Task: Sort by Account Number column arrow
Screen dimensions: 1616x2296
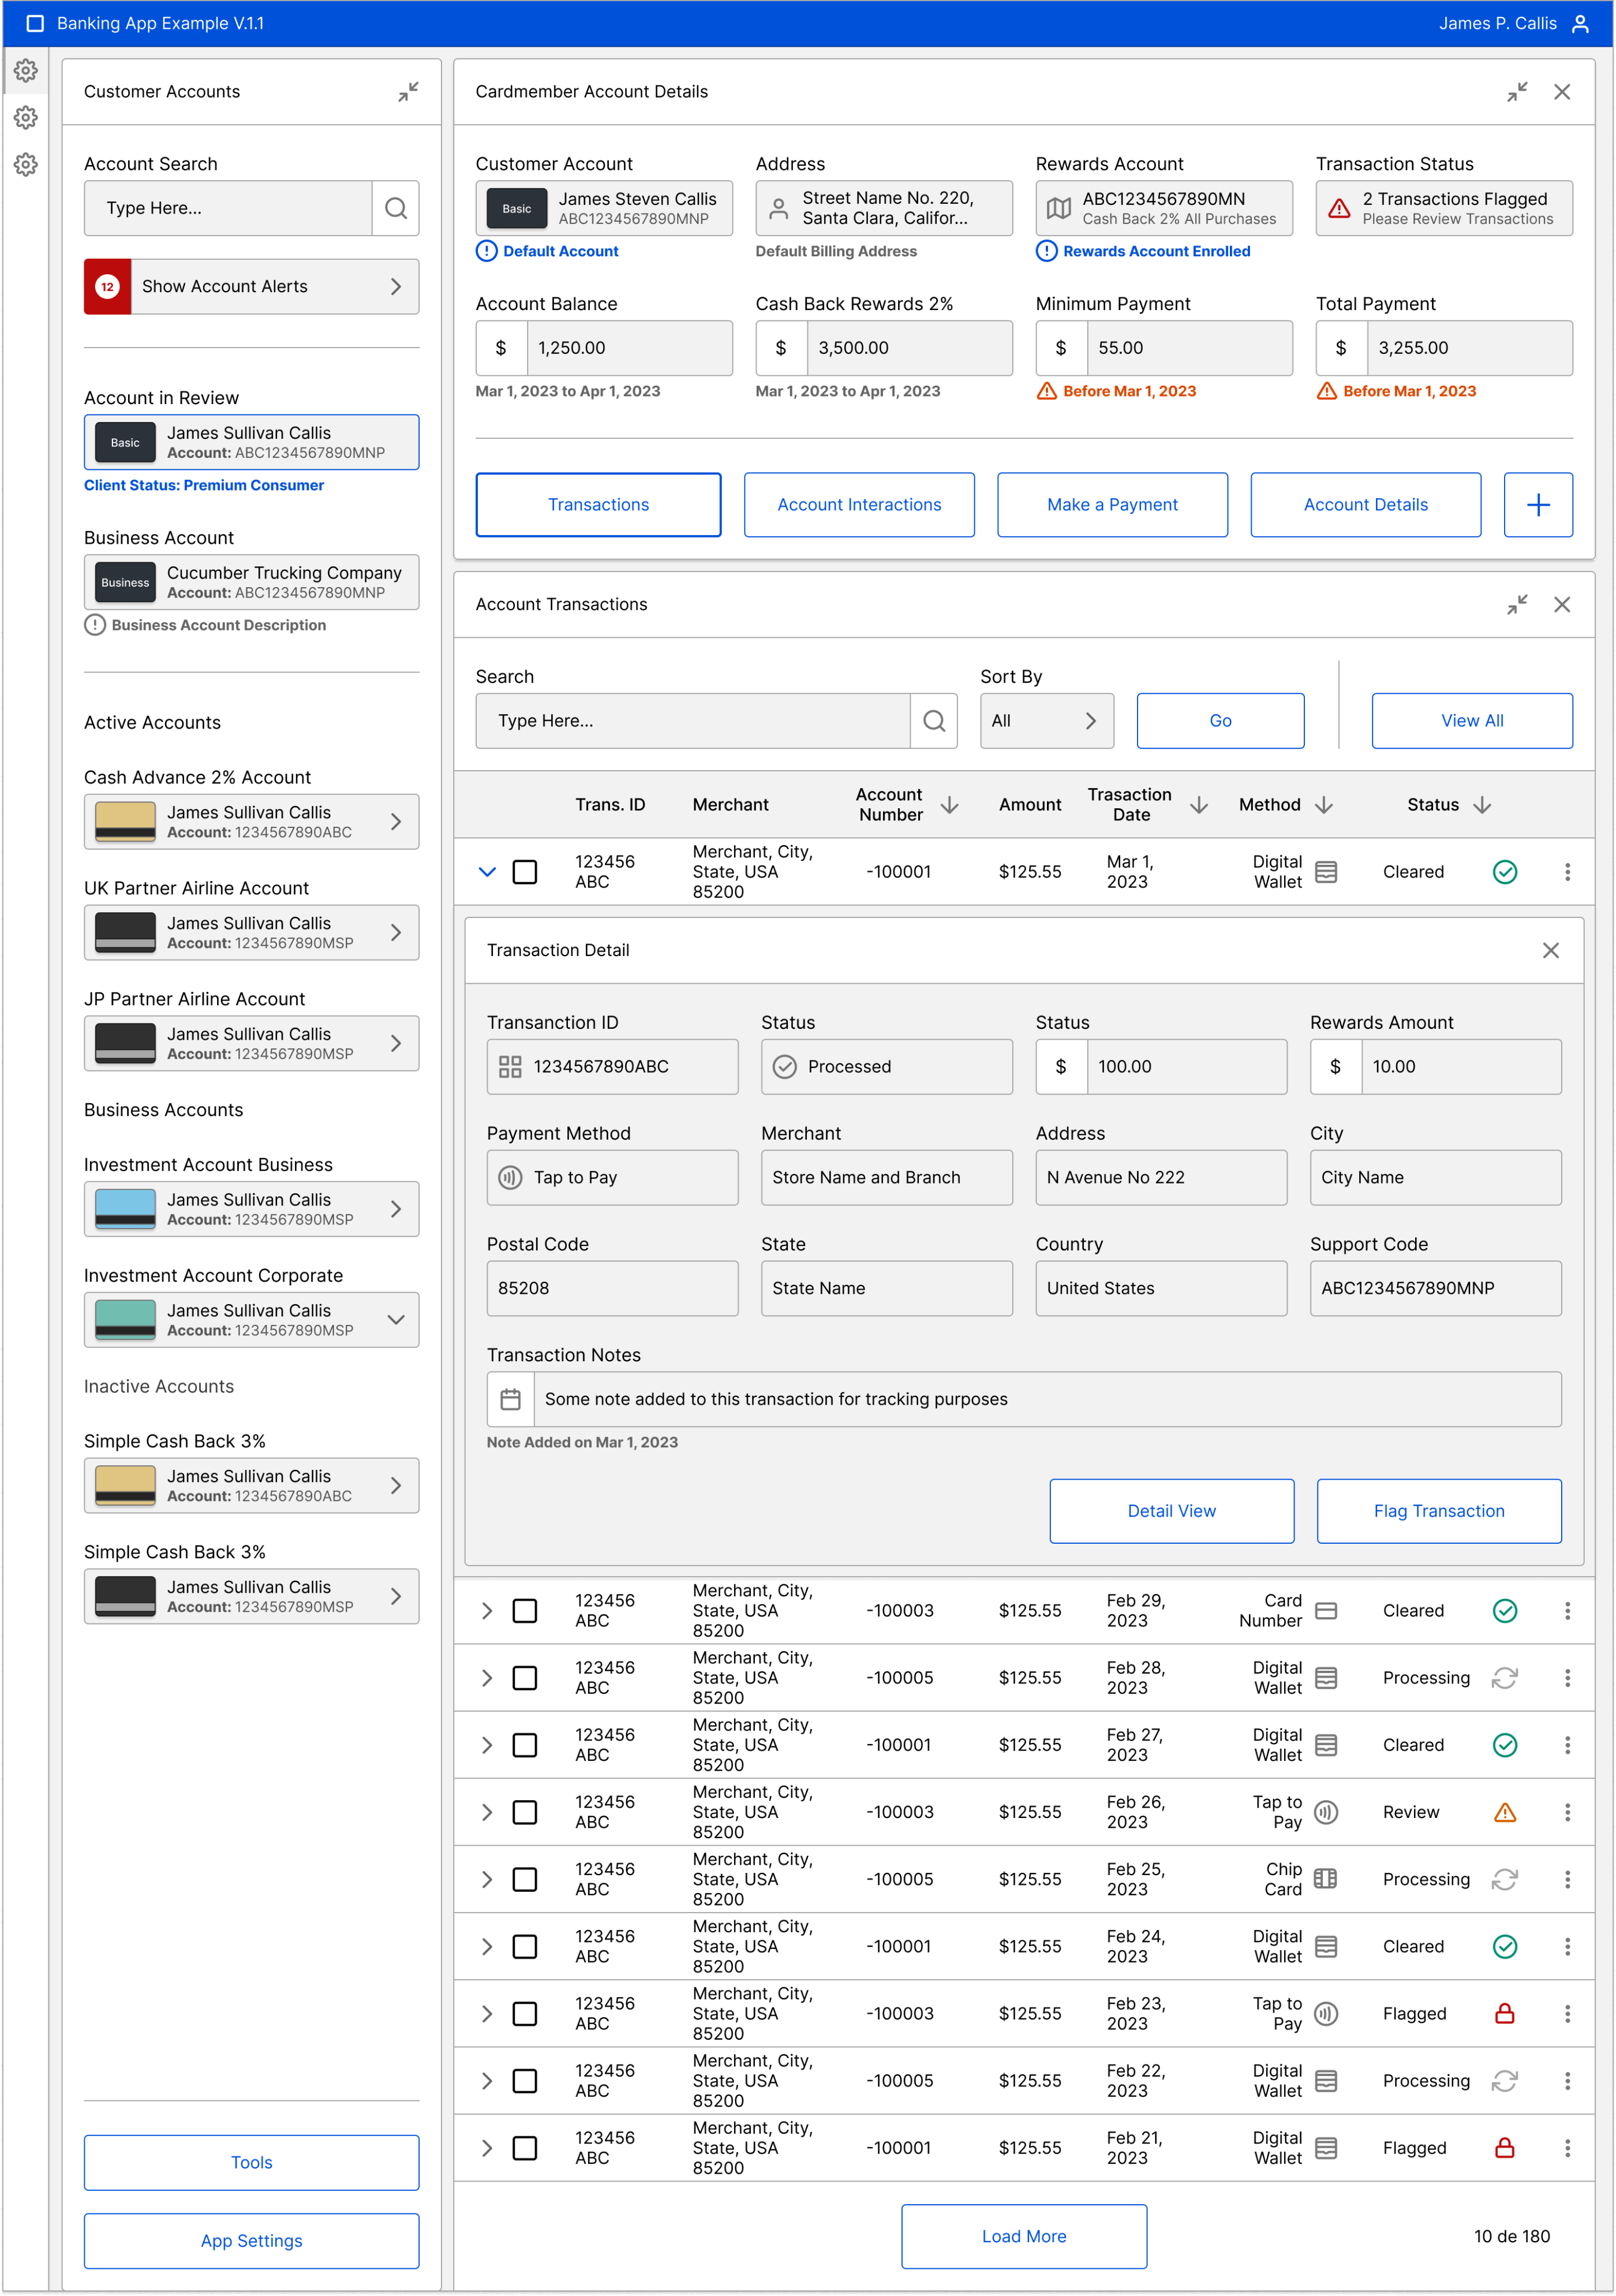Action: [949, 805]
